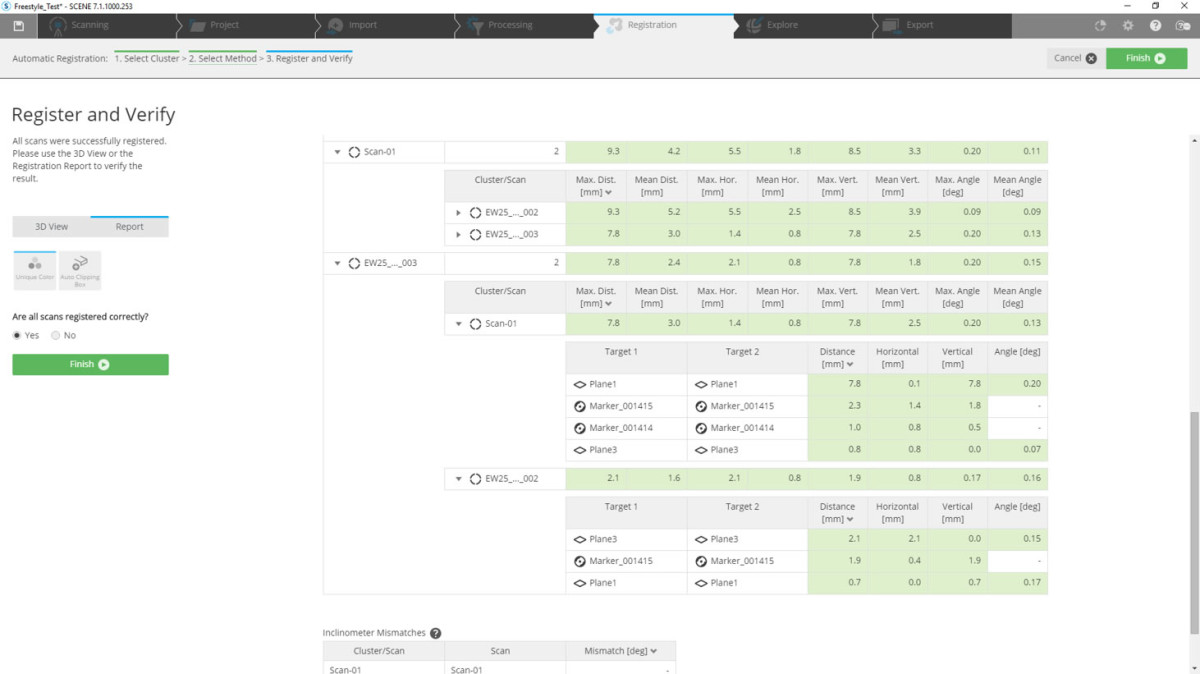
Task: Click the Cancel button
Action: point(1075,58)
